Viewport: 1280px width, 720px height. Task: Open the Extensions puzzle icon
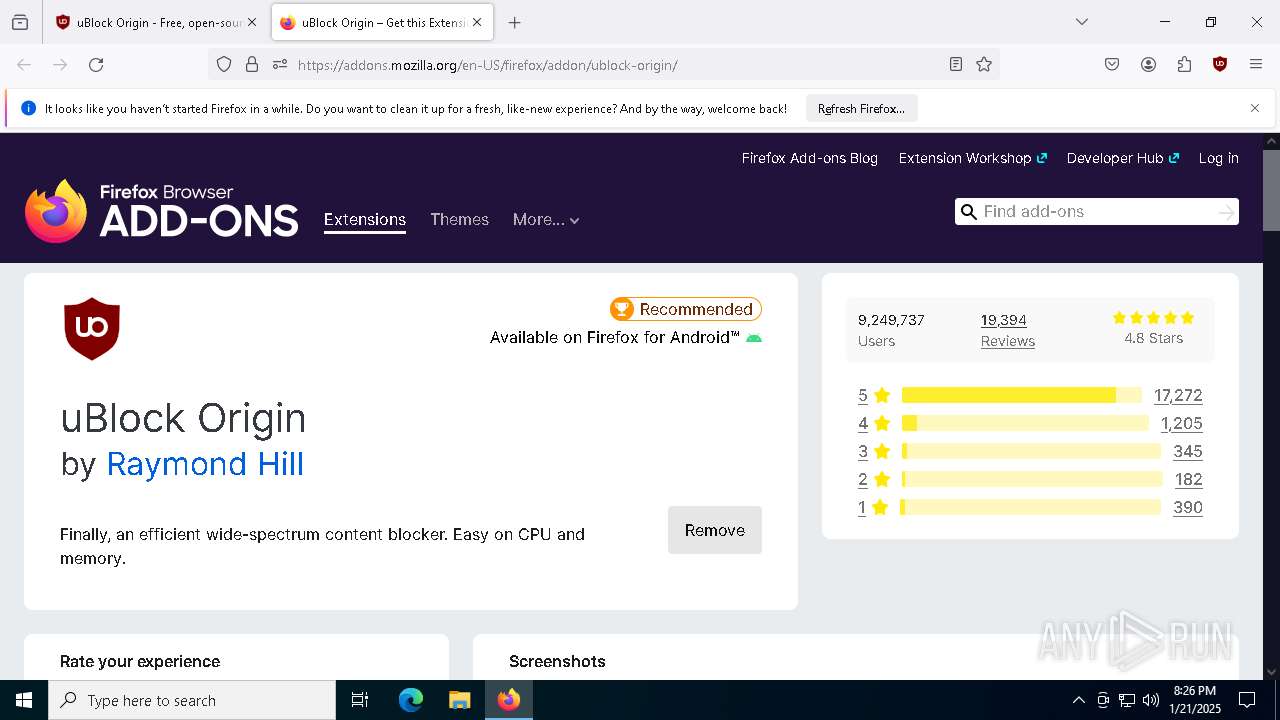coord(1184,65)
